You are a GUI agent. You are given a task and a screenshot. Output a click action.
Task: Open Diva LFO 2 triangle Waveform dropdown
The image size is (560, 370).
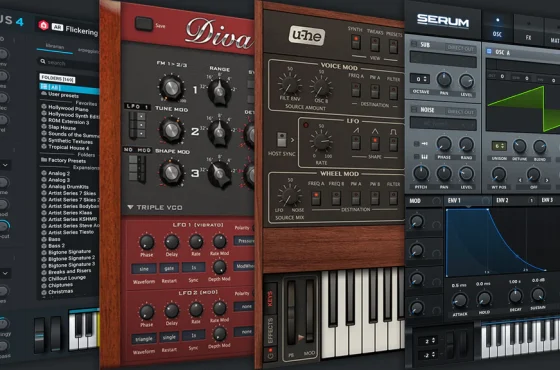144,339
